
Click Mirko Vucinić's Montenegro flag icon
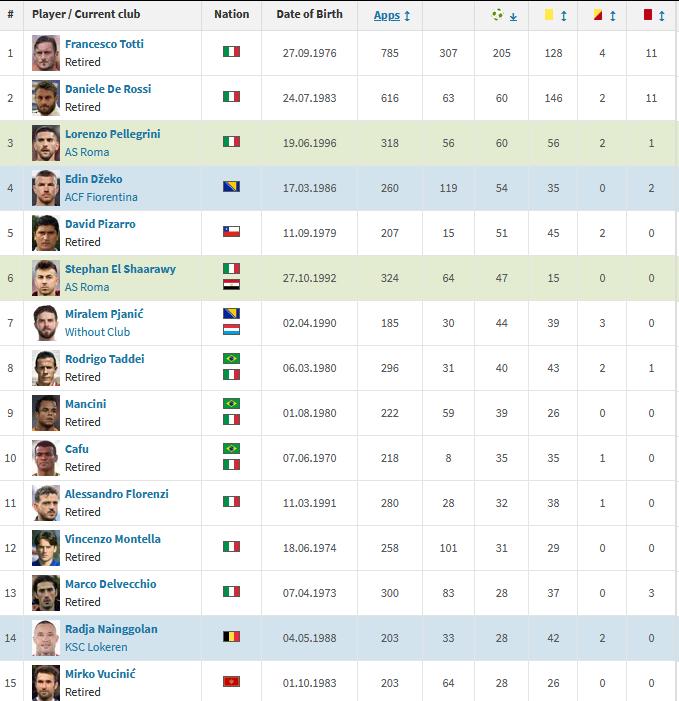232,682
